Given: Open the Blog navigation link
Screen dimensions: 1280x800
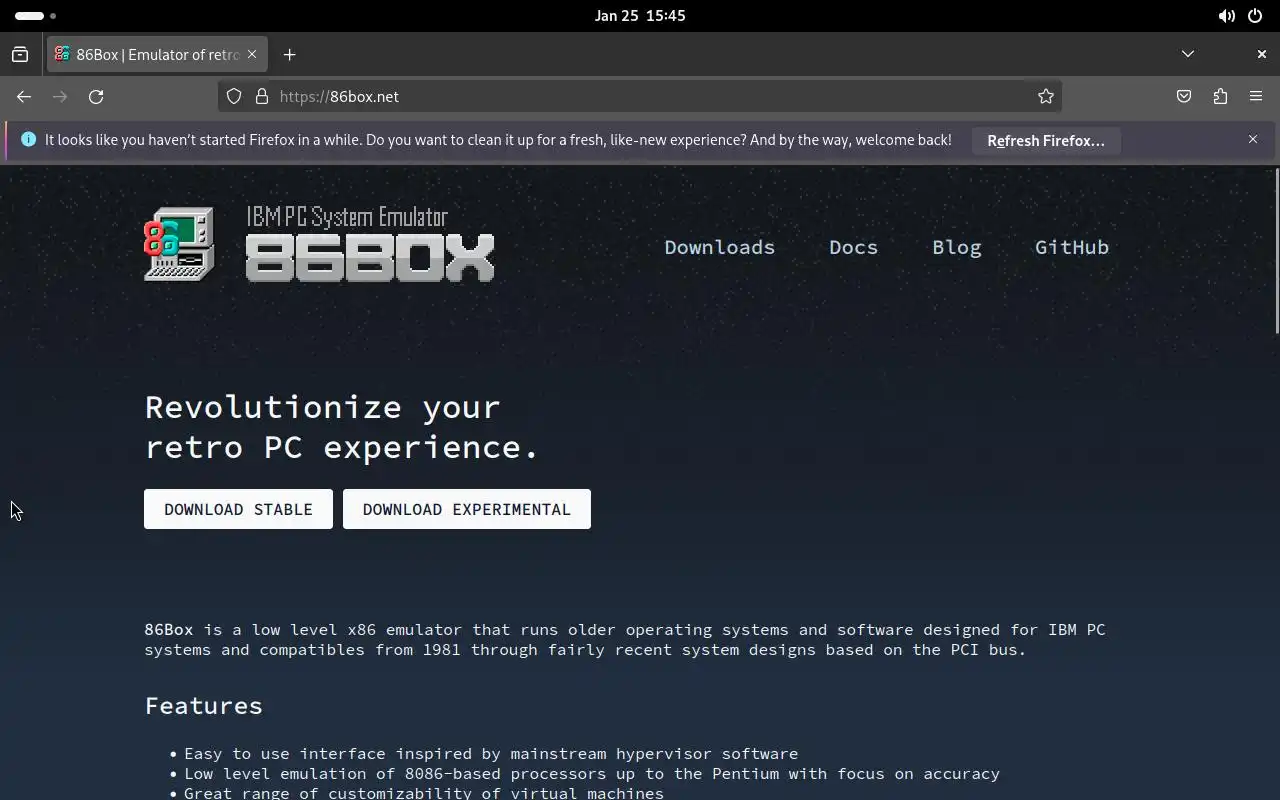Looking at the screenshot, I should coord(957,248).
